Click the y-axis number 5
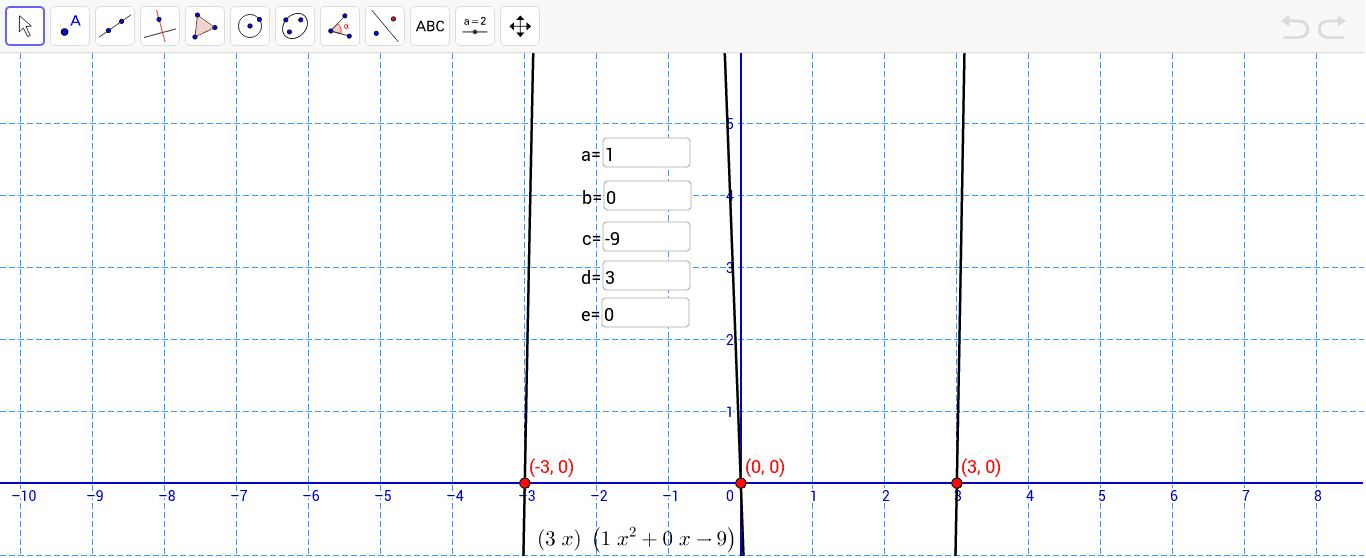The width and height of the screenshot is (1366, 558). (731, 124)
